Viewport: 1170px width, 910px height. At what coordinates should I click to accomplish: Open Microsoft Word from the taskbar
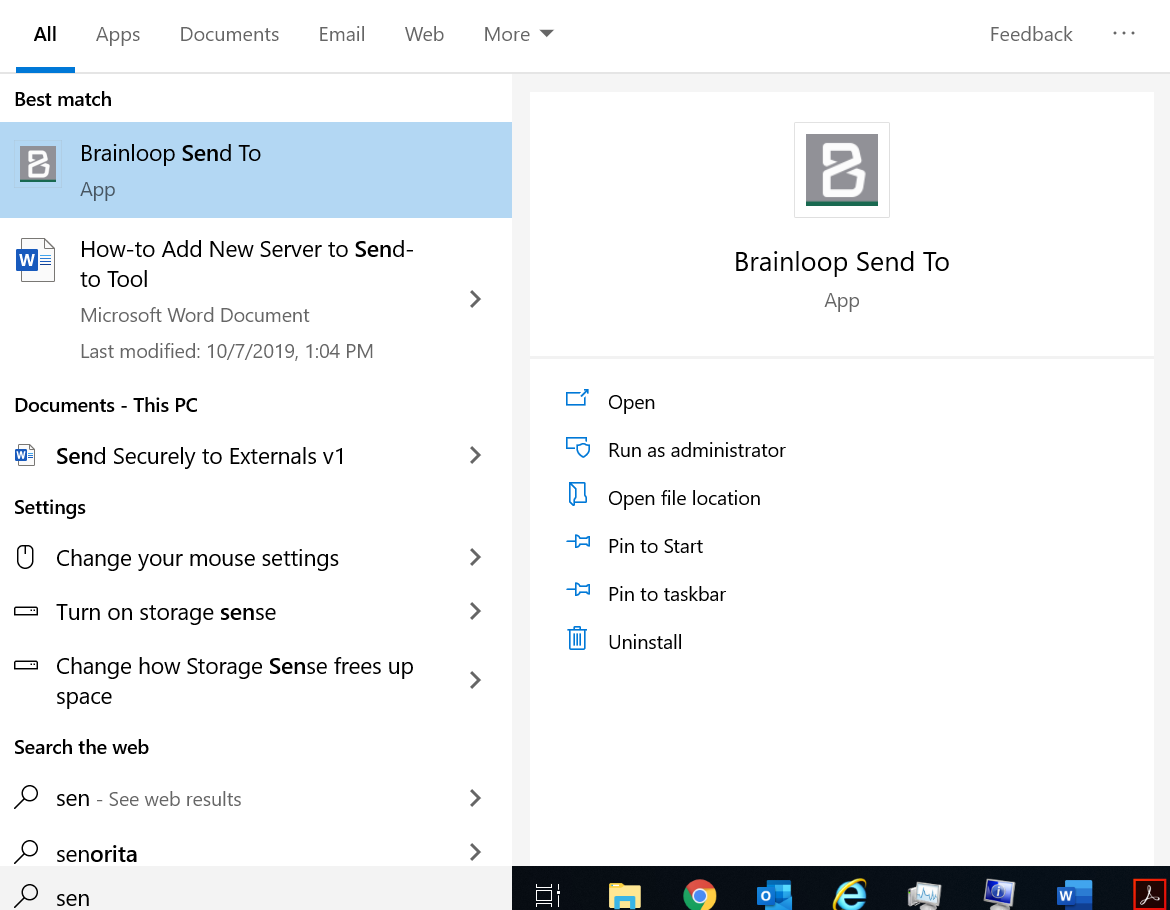click(1074, 894)
